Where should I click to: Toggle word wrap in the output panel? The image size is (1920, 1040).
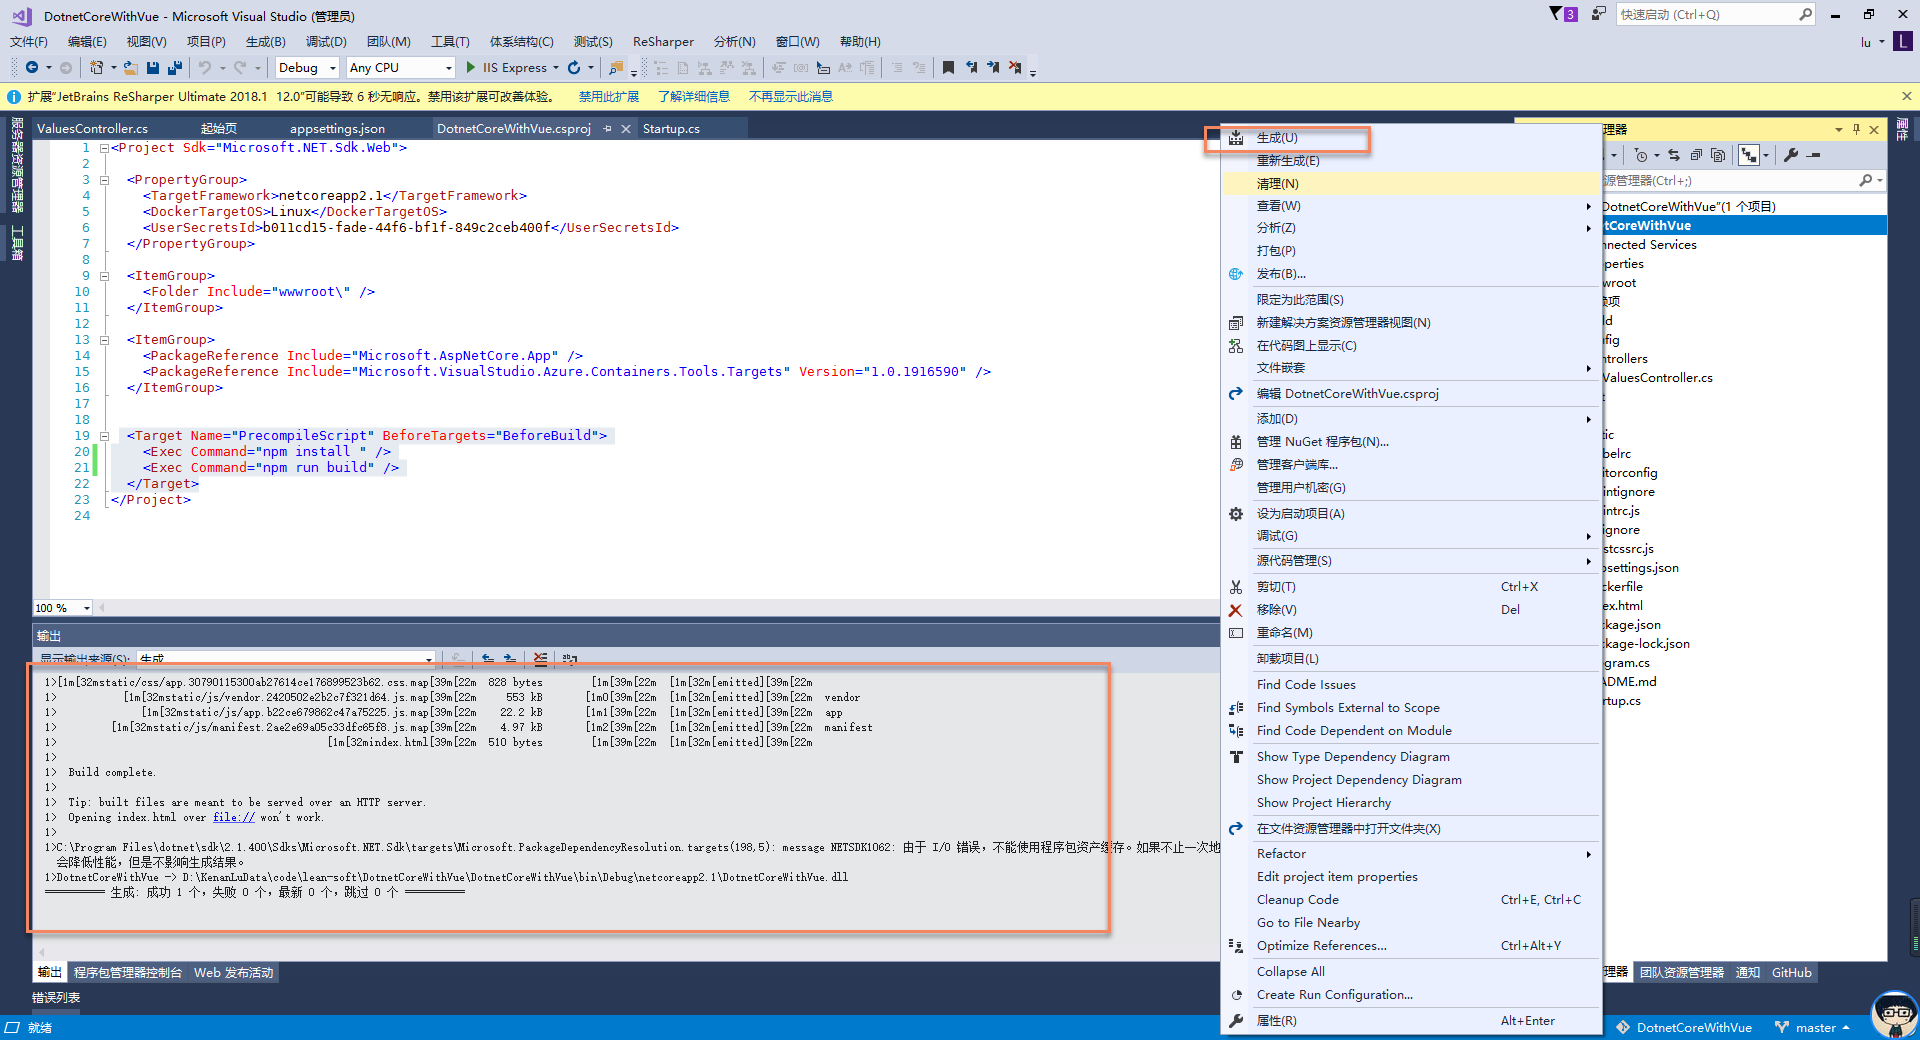tap(570, 659)
